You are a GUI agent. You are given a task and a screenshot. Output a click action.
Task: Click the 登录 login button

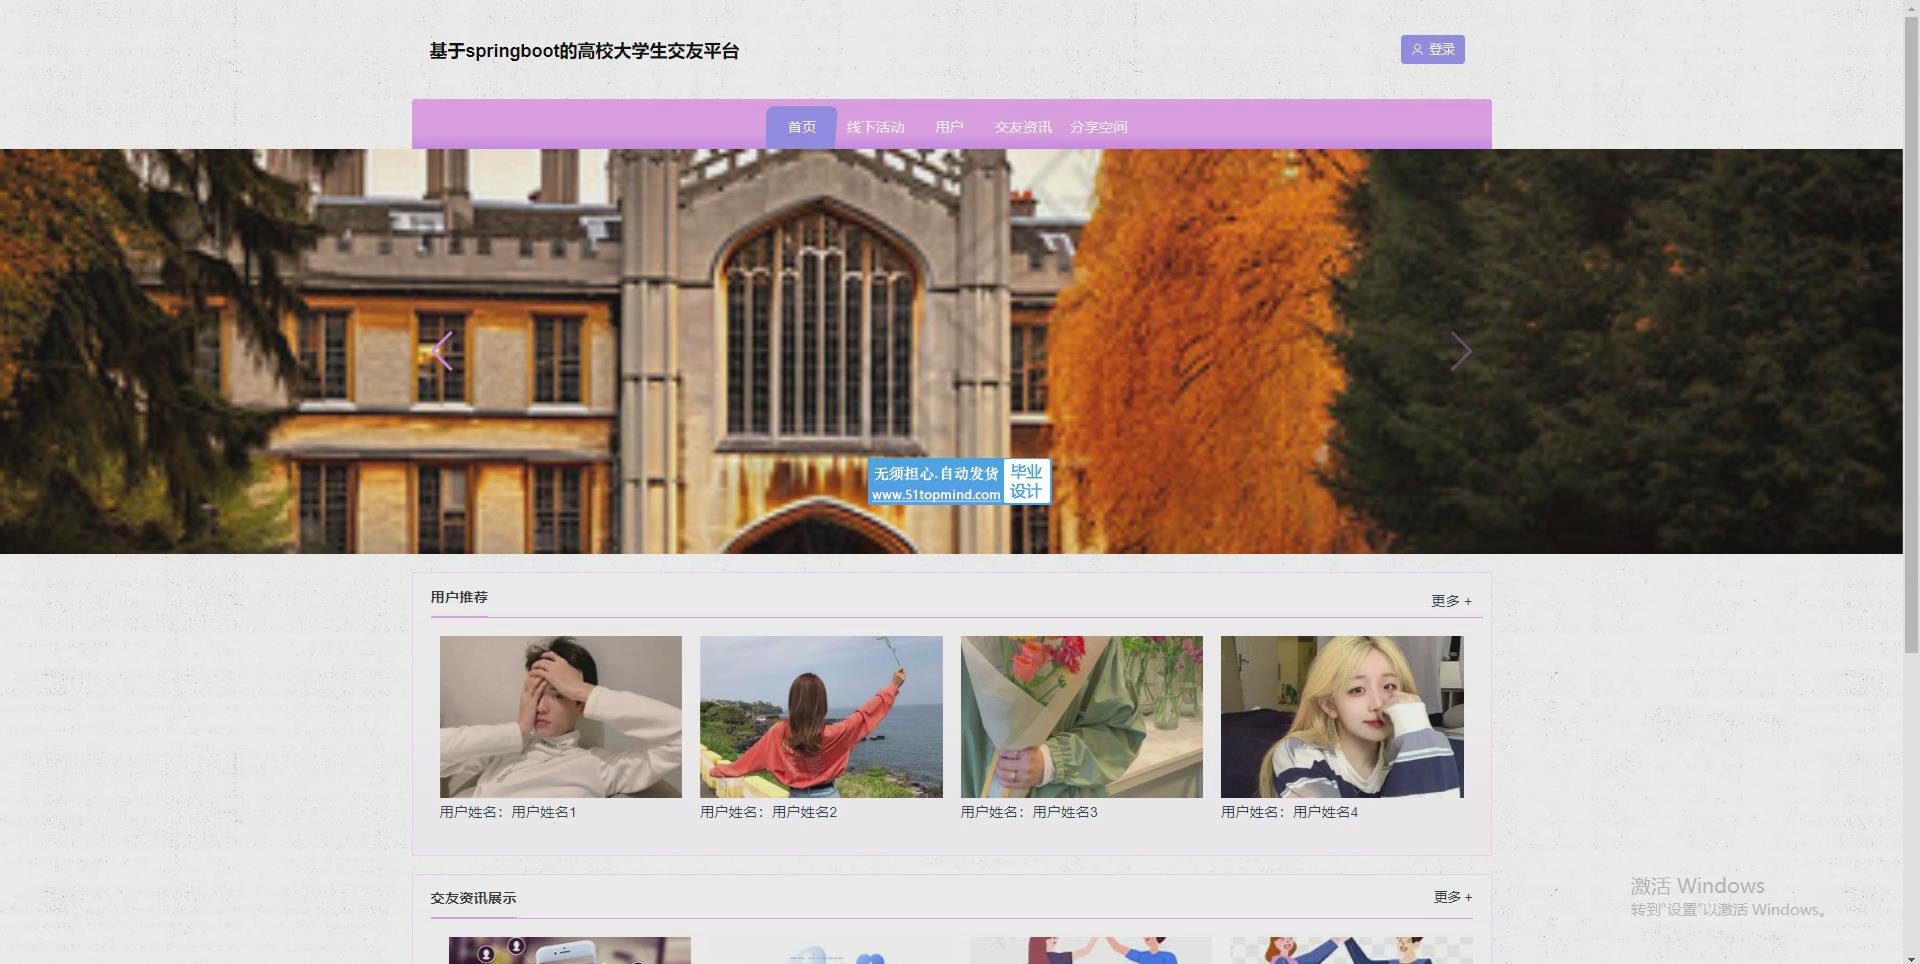1432,50
